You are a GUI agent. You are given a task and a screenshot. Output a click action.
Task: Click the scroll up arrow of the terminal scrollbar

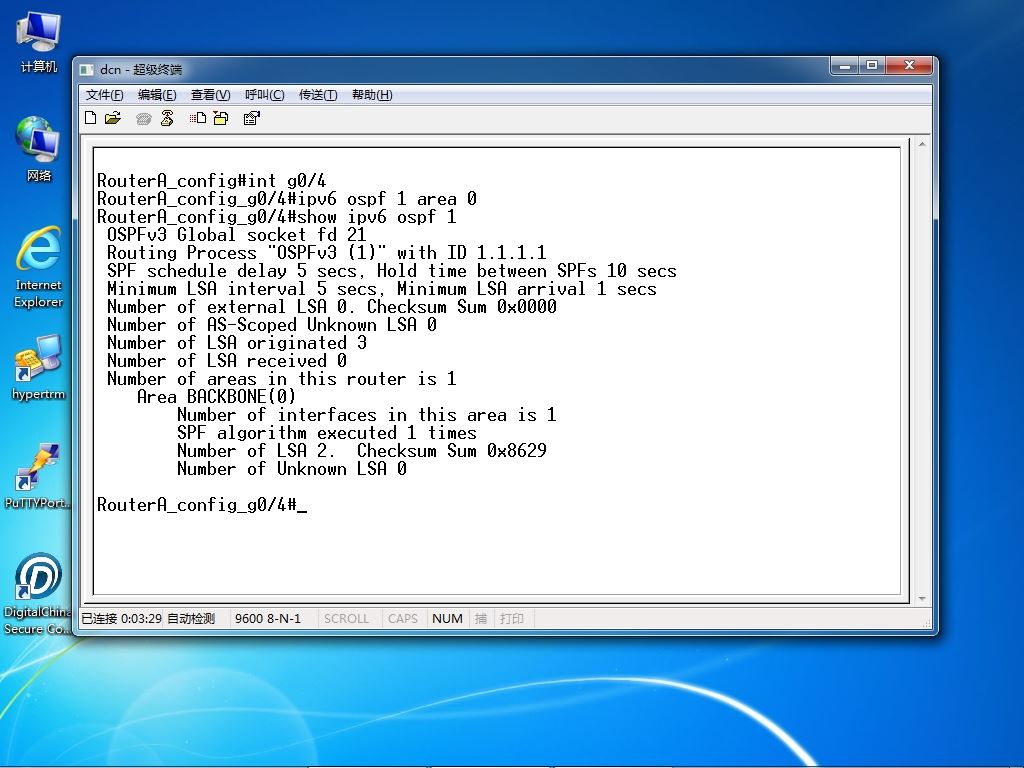click(x=921, y=144)
